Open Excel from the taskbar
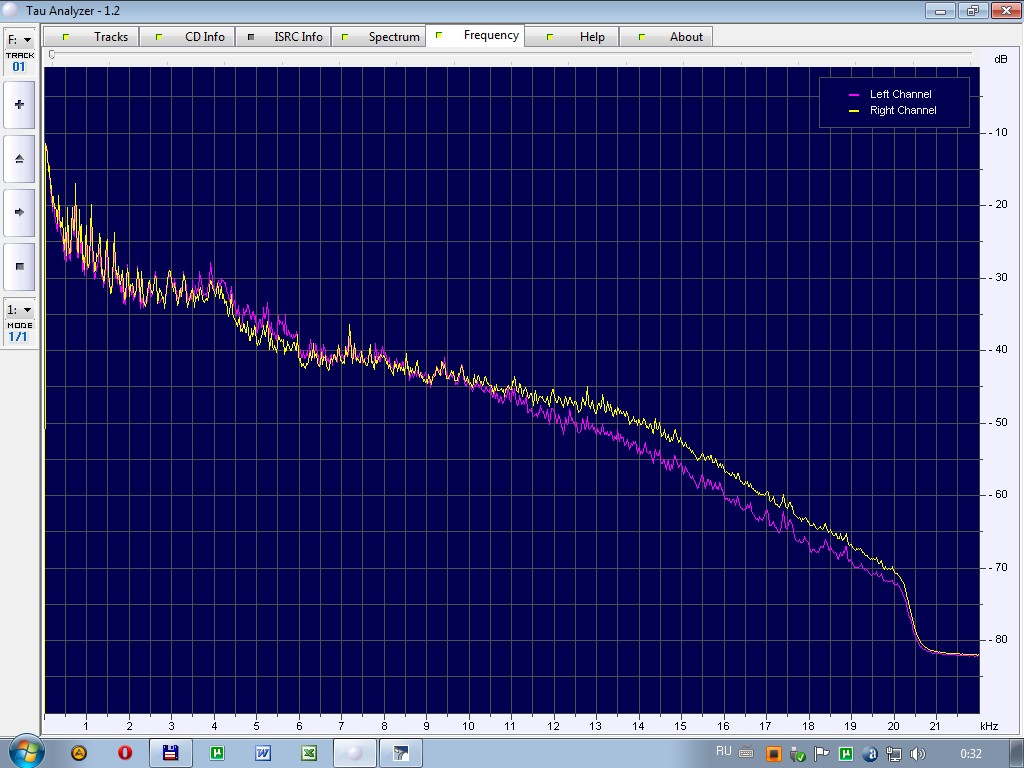This screenshot has height=768, width=1024. coord(309,753)
